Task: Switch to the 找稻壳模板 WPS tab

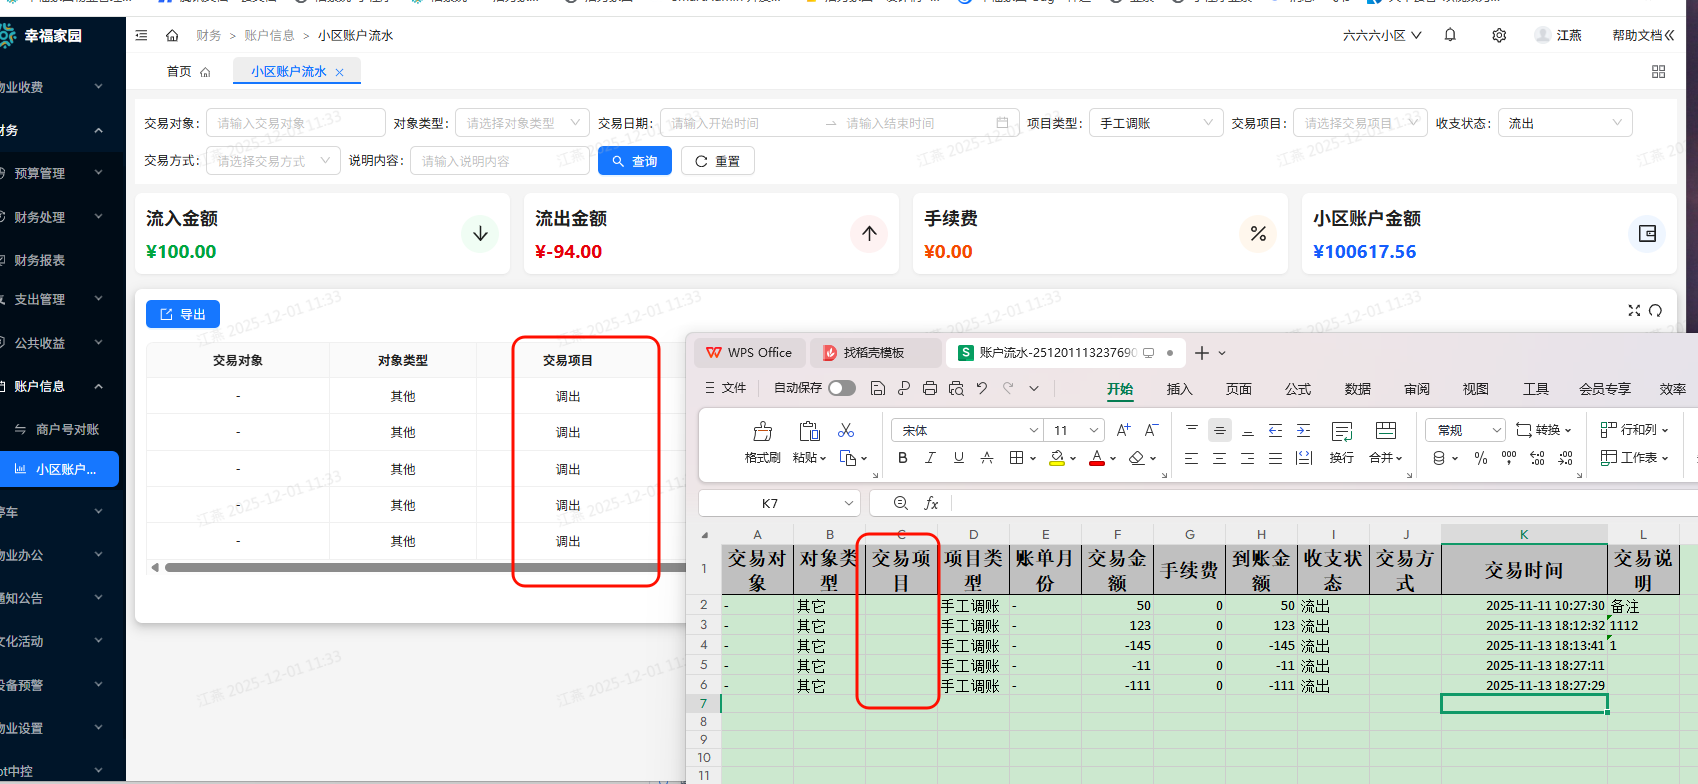Action: pos(874,352)
